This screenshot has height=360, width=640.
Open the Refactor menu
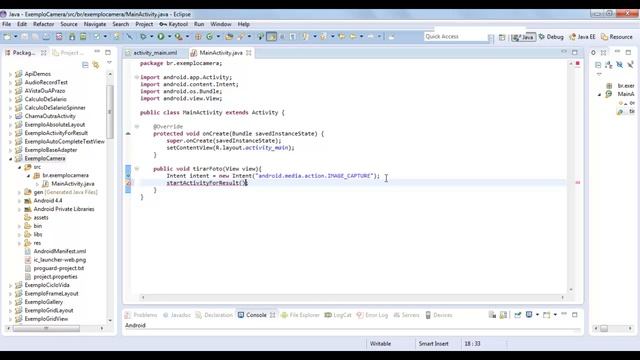(43, 24)
